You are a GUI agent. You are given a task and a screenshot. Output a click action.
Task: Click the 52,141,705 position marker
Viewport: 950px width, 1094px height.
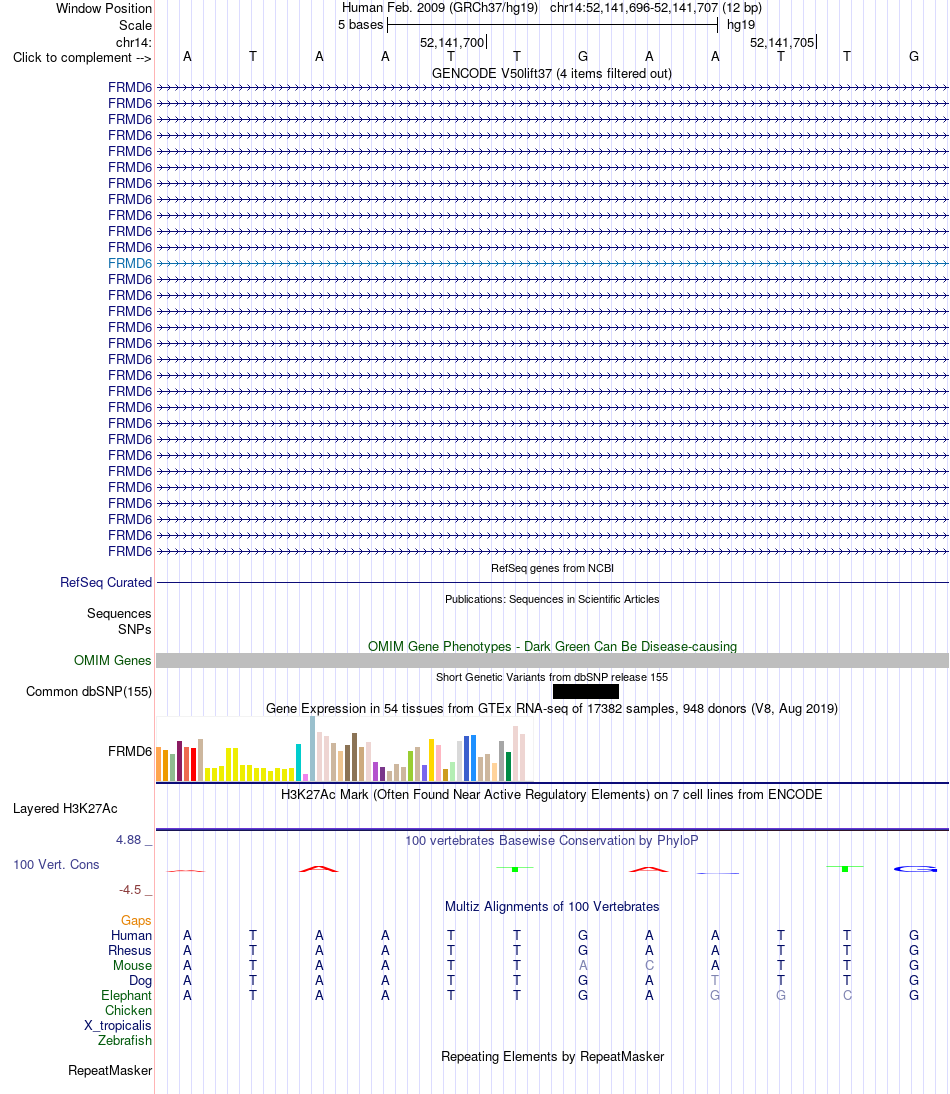783,43
